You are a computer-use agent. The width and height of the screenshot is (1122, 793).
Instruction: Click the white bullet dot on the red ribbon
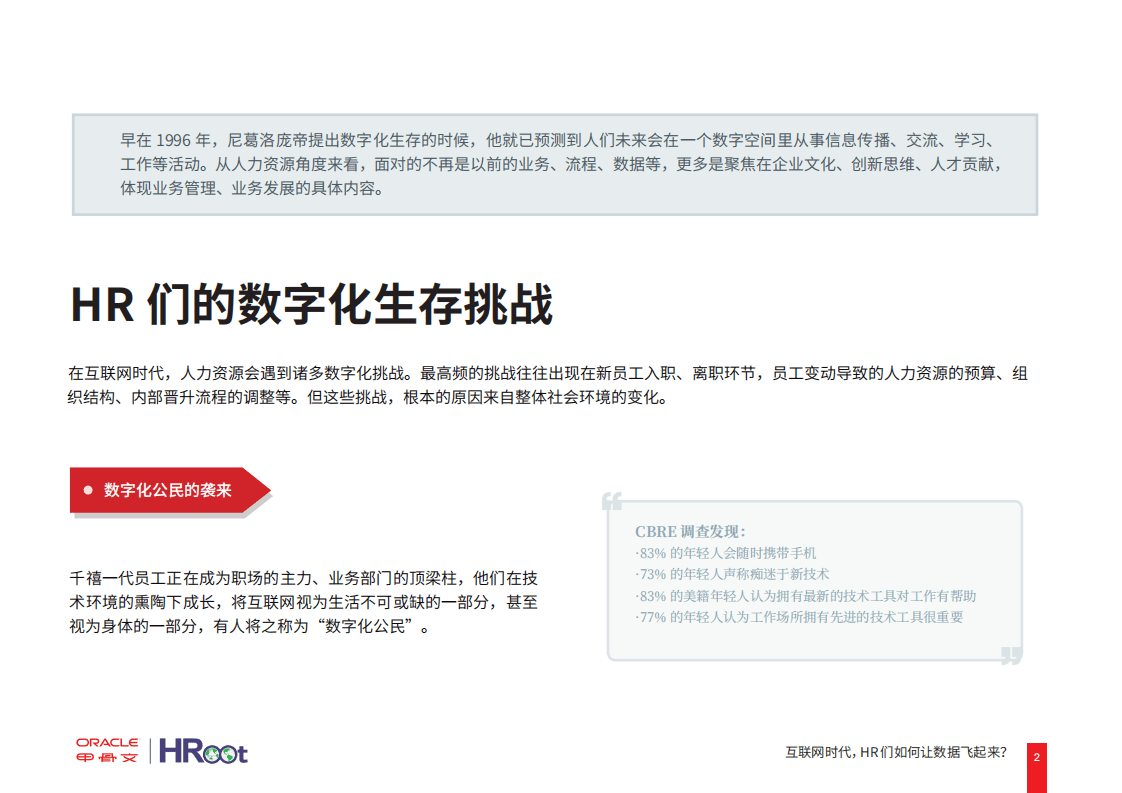(88, 490)
